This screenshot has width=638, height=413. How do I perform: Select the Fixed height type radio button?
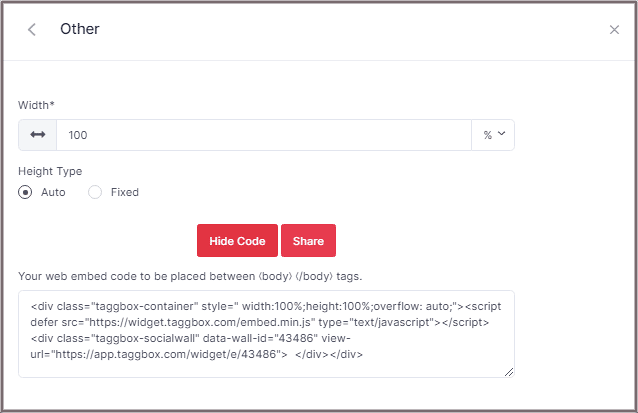(96, 192)
